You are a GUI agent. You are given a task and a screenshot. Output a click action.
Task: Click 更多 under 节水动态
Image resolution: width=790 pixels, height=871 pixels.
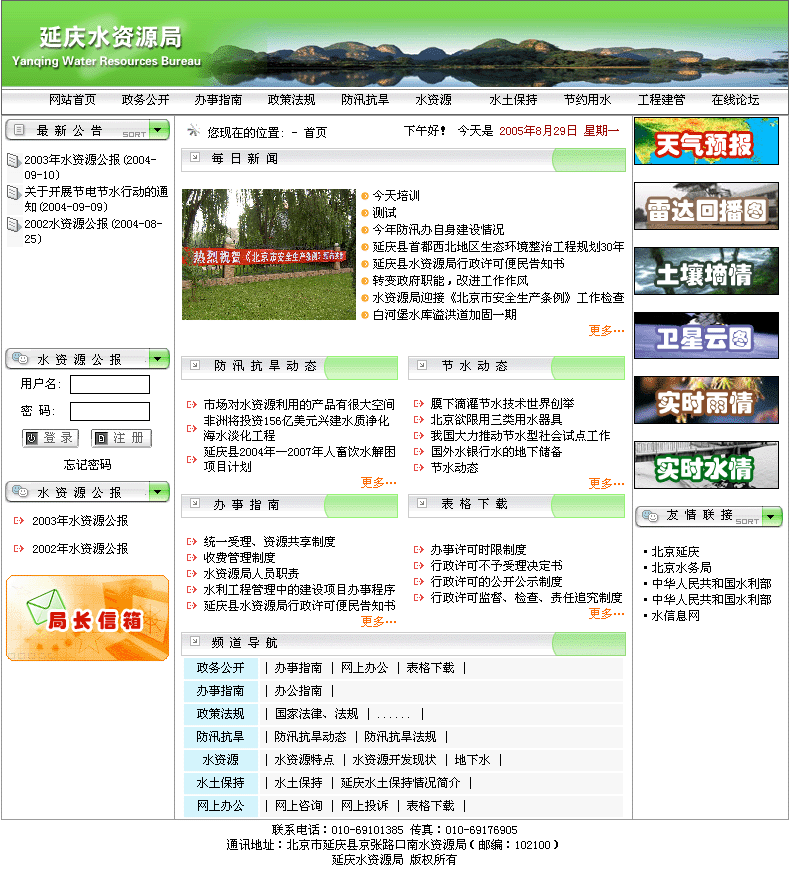(607, 484)
